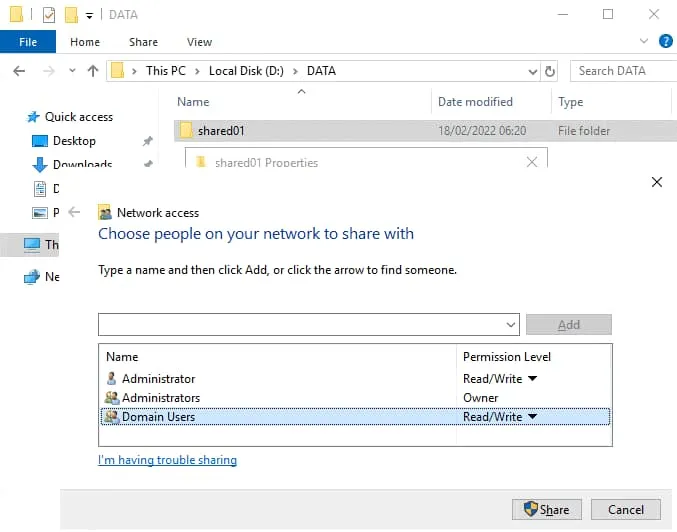
Task: Select Desktop in Quick access
Action: 74,141
